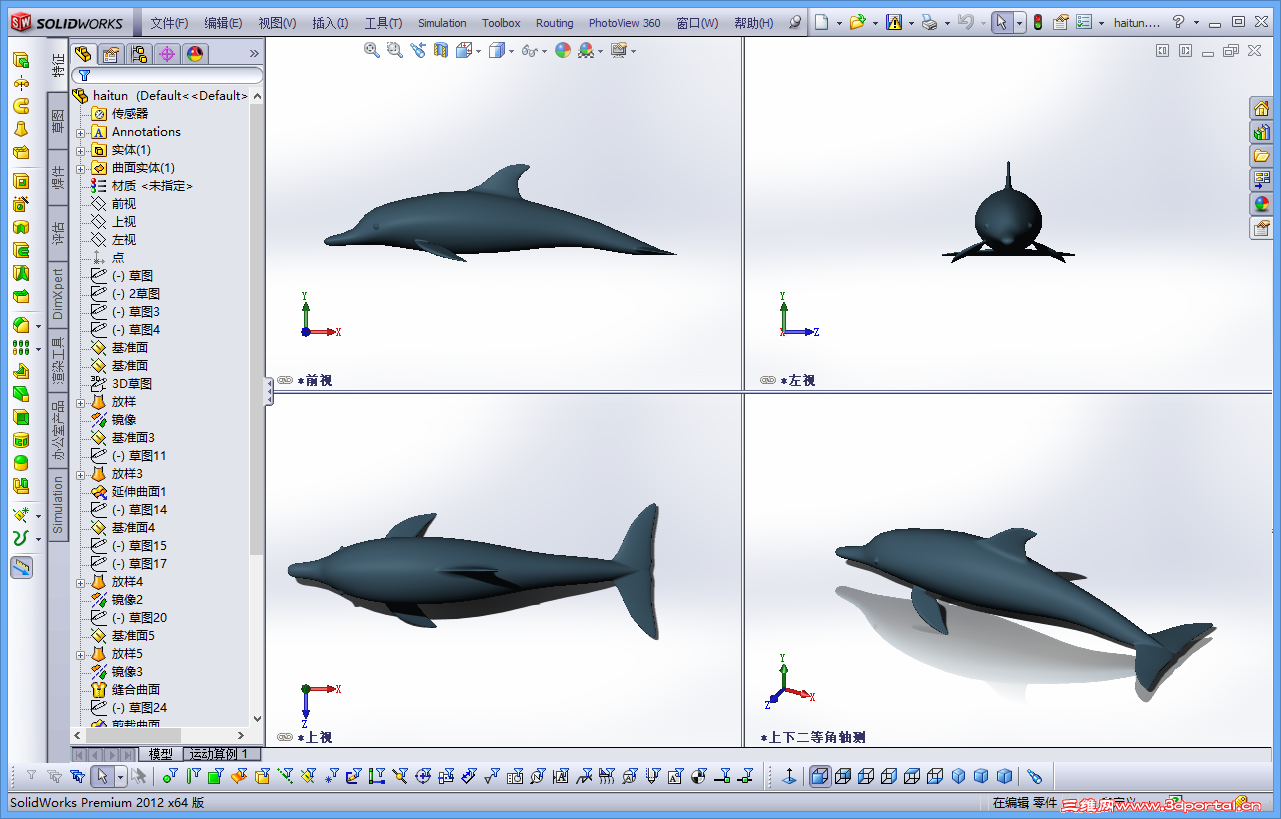
Task: Select the 3D草图 item in the tree
Action: (132, 384)
